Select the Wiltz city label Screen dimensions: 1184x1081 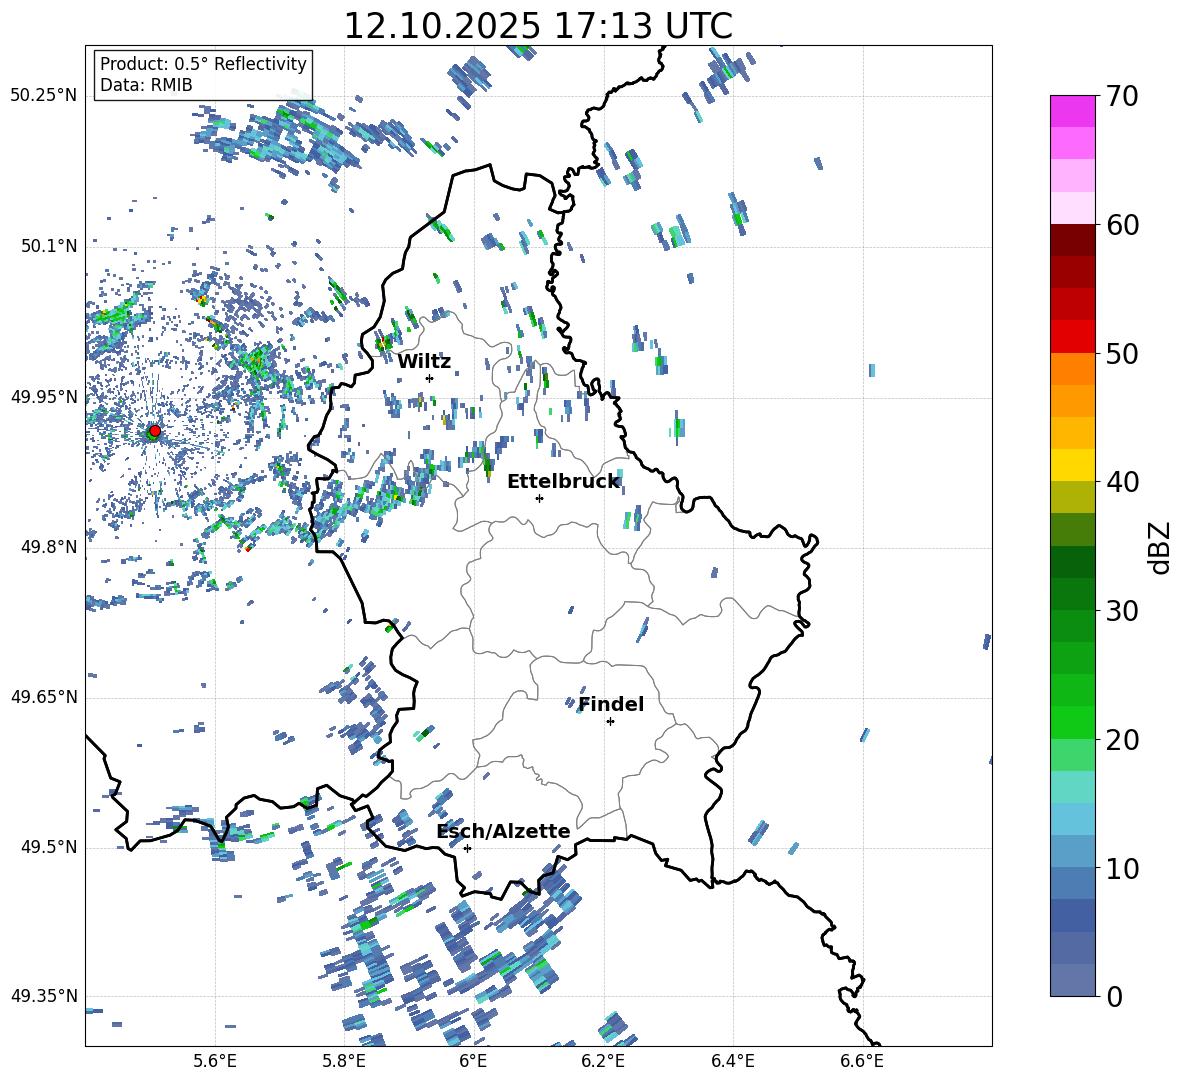[424, 362]
